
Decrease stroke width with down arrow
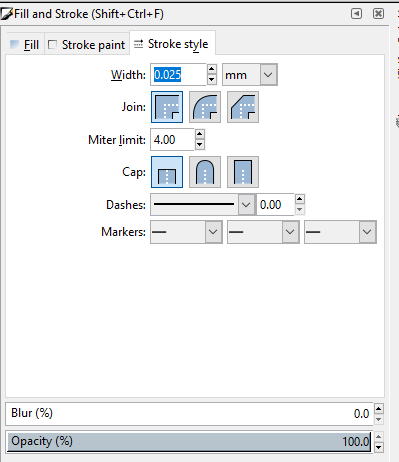coord(212,80)
